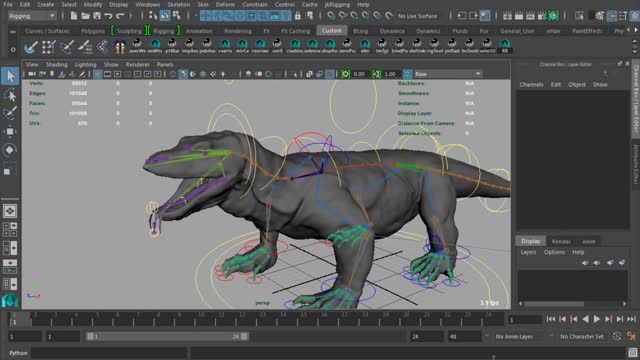Image resolution: width=640 pixels, height=360 pixels.
Task: Click the sculpt brush shelf icon
Action: [x=31, y=47]
